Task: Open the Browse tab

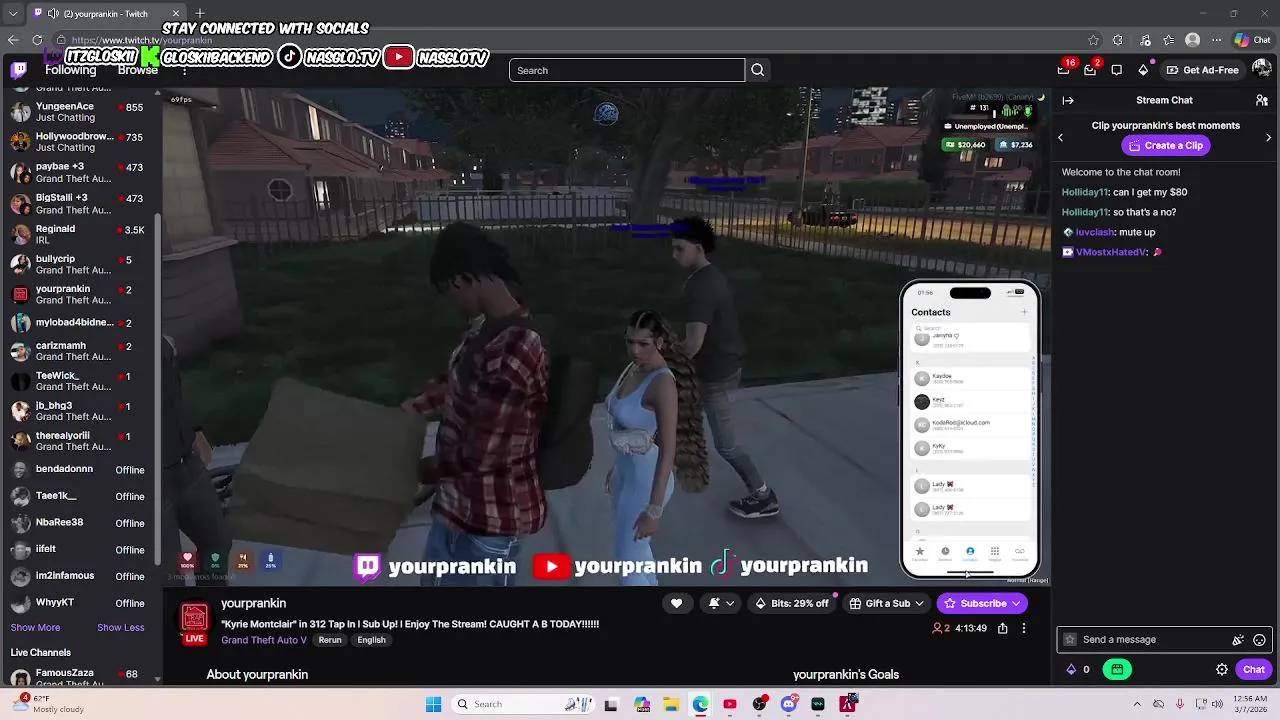Action: tap(137, 70)
